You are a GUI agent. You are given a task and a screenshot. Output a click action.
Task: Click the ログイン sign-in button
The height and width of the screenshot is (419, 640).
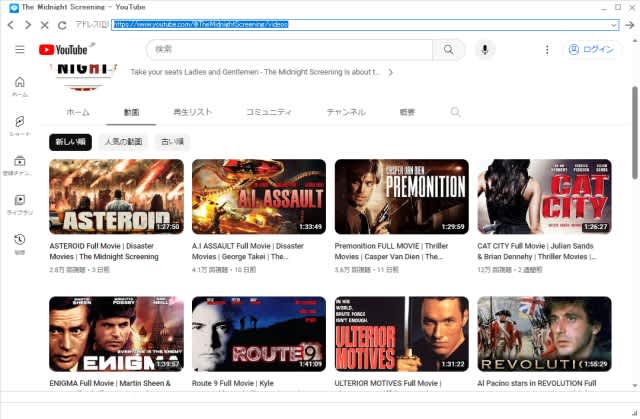[591, 49]
